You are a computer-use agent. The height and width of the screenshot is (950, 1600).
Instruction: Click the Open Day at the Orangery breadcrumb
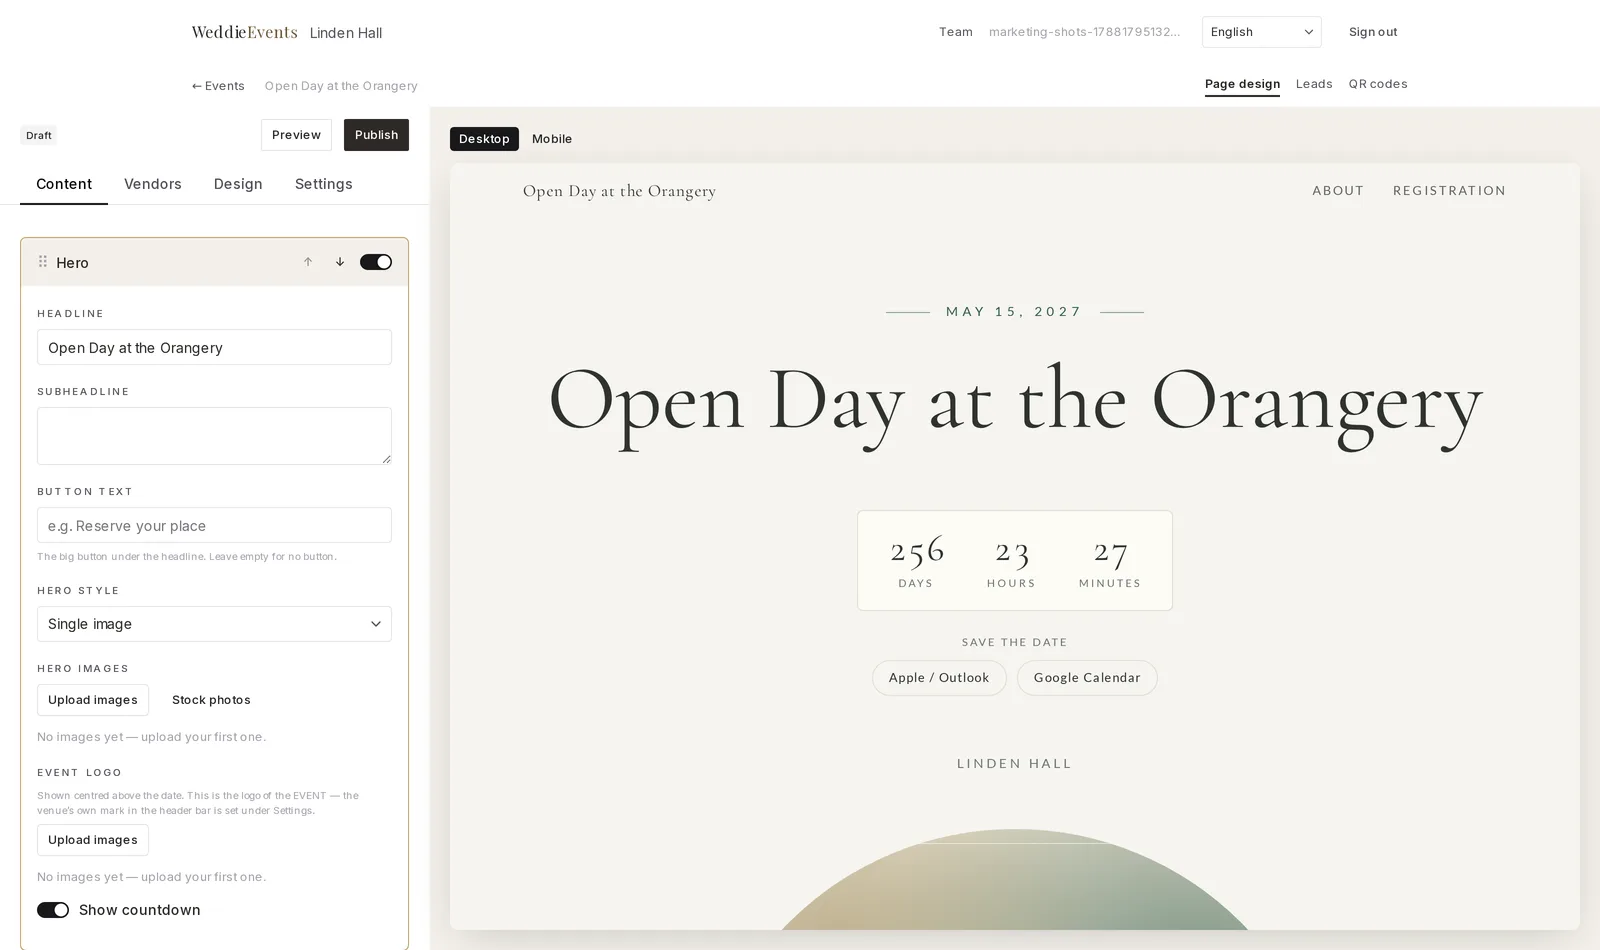point(341,86)
